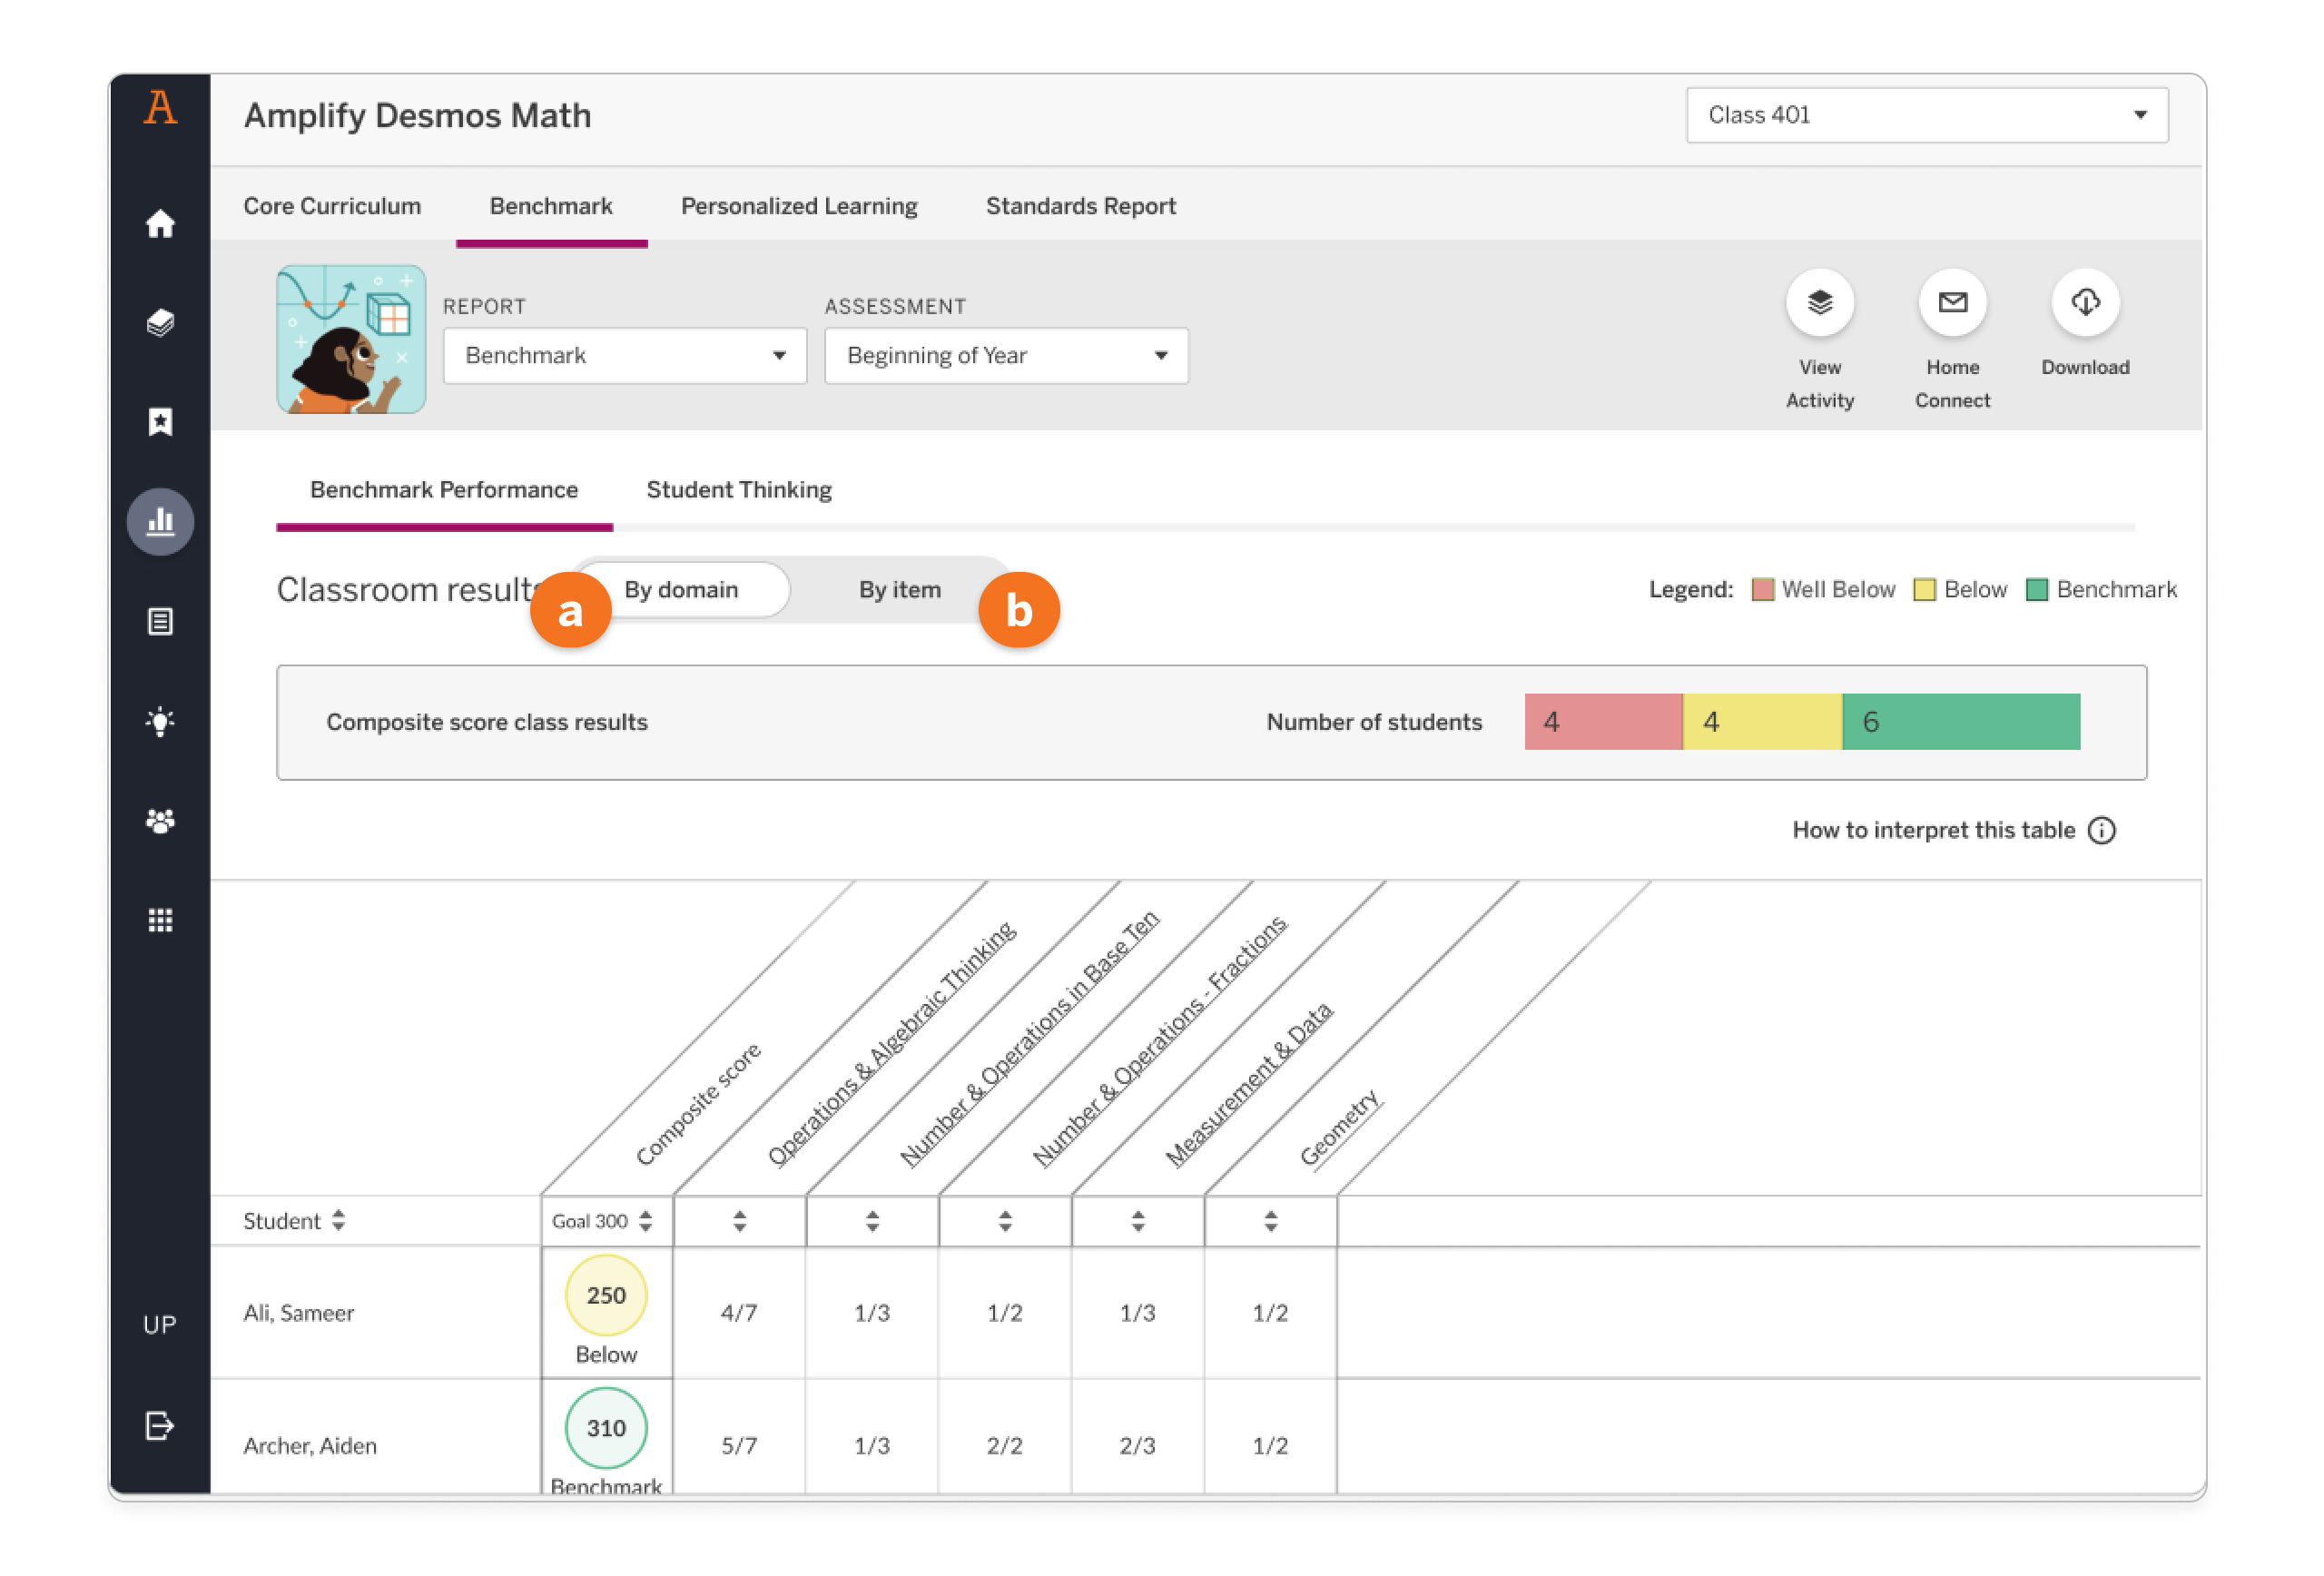The image size is (2324, 1576).
Task: Open the students group icon
Action: tap(160, 820)
